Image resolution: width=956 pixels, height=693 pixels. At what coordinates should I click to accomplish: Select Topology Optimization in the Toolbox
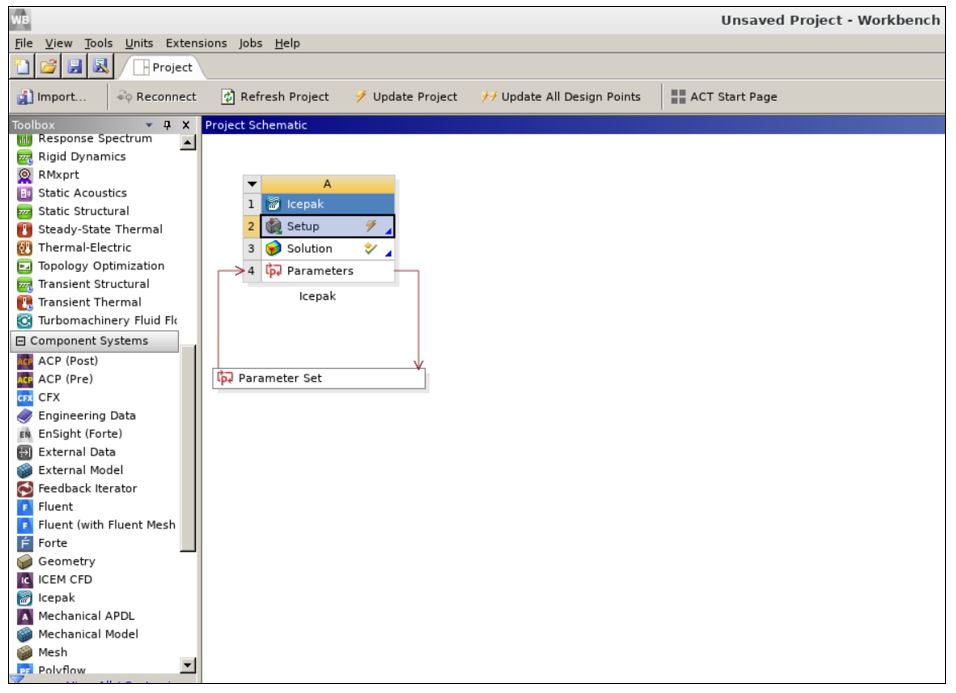101,266
